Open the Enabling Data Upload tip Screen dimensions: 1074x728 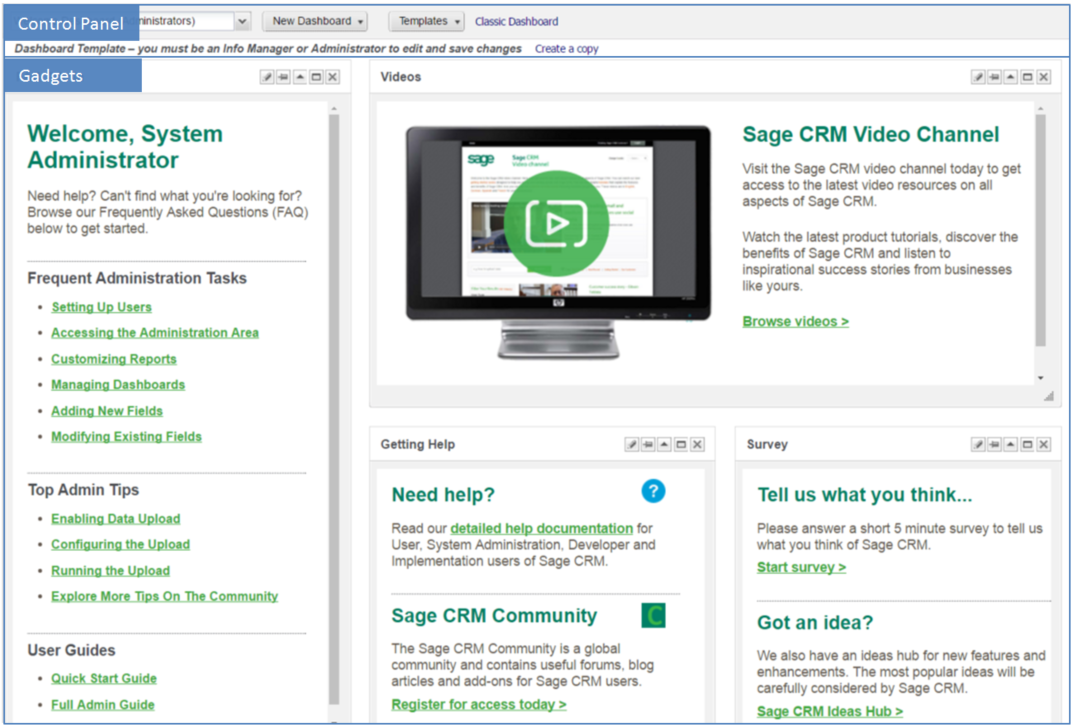(116, 519)
